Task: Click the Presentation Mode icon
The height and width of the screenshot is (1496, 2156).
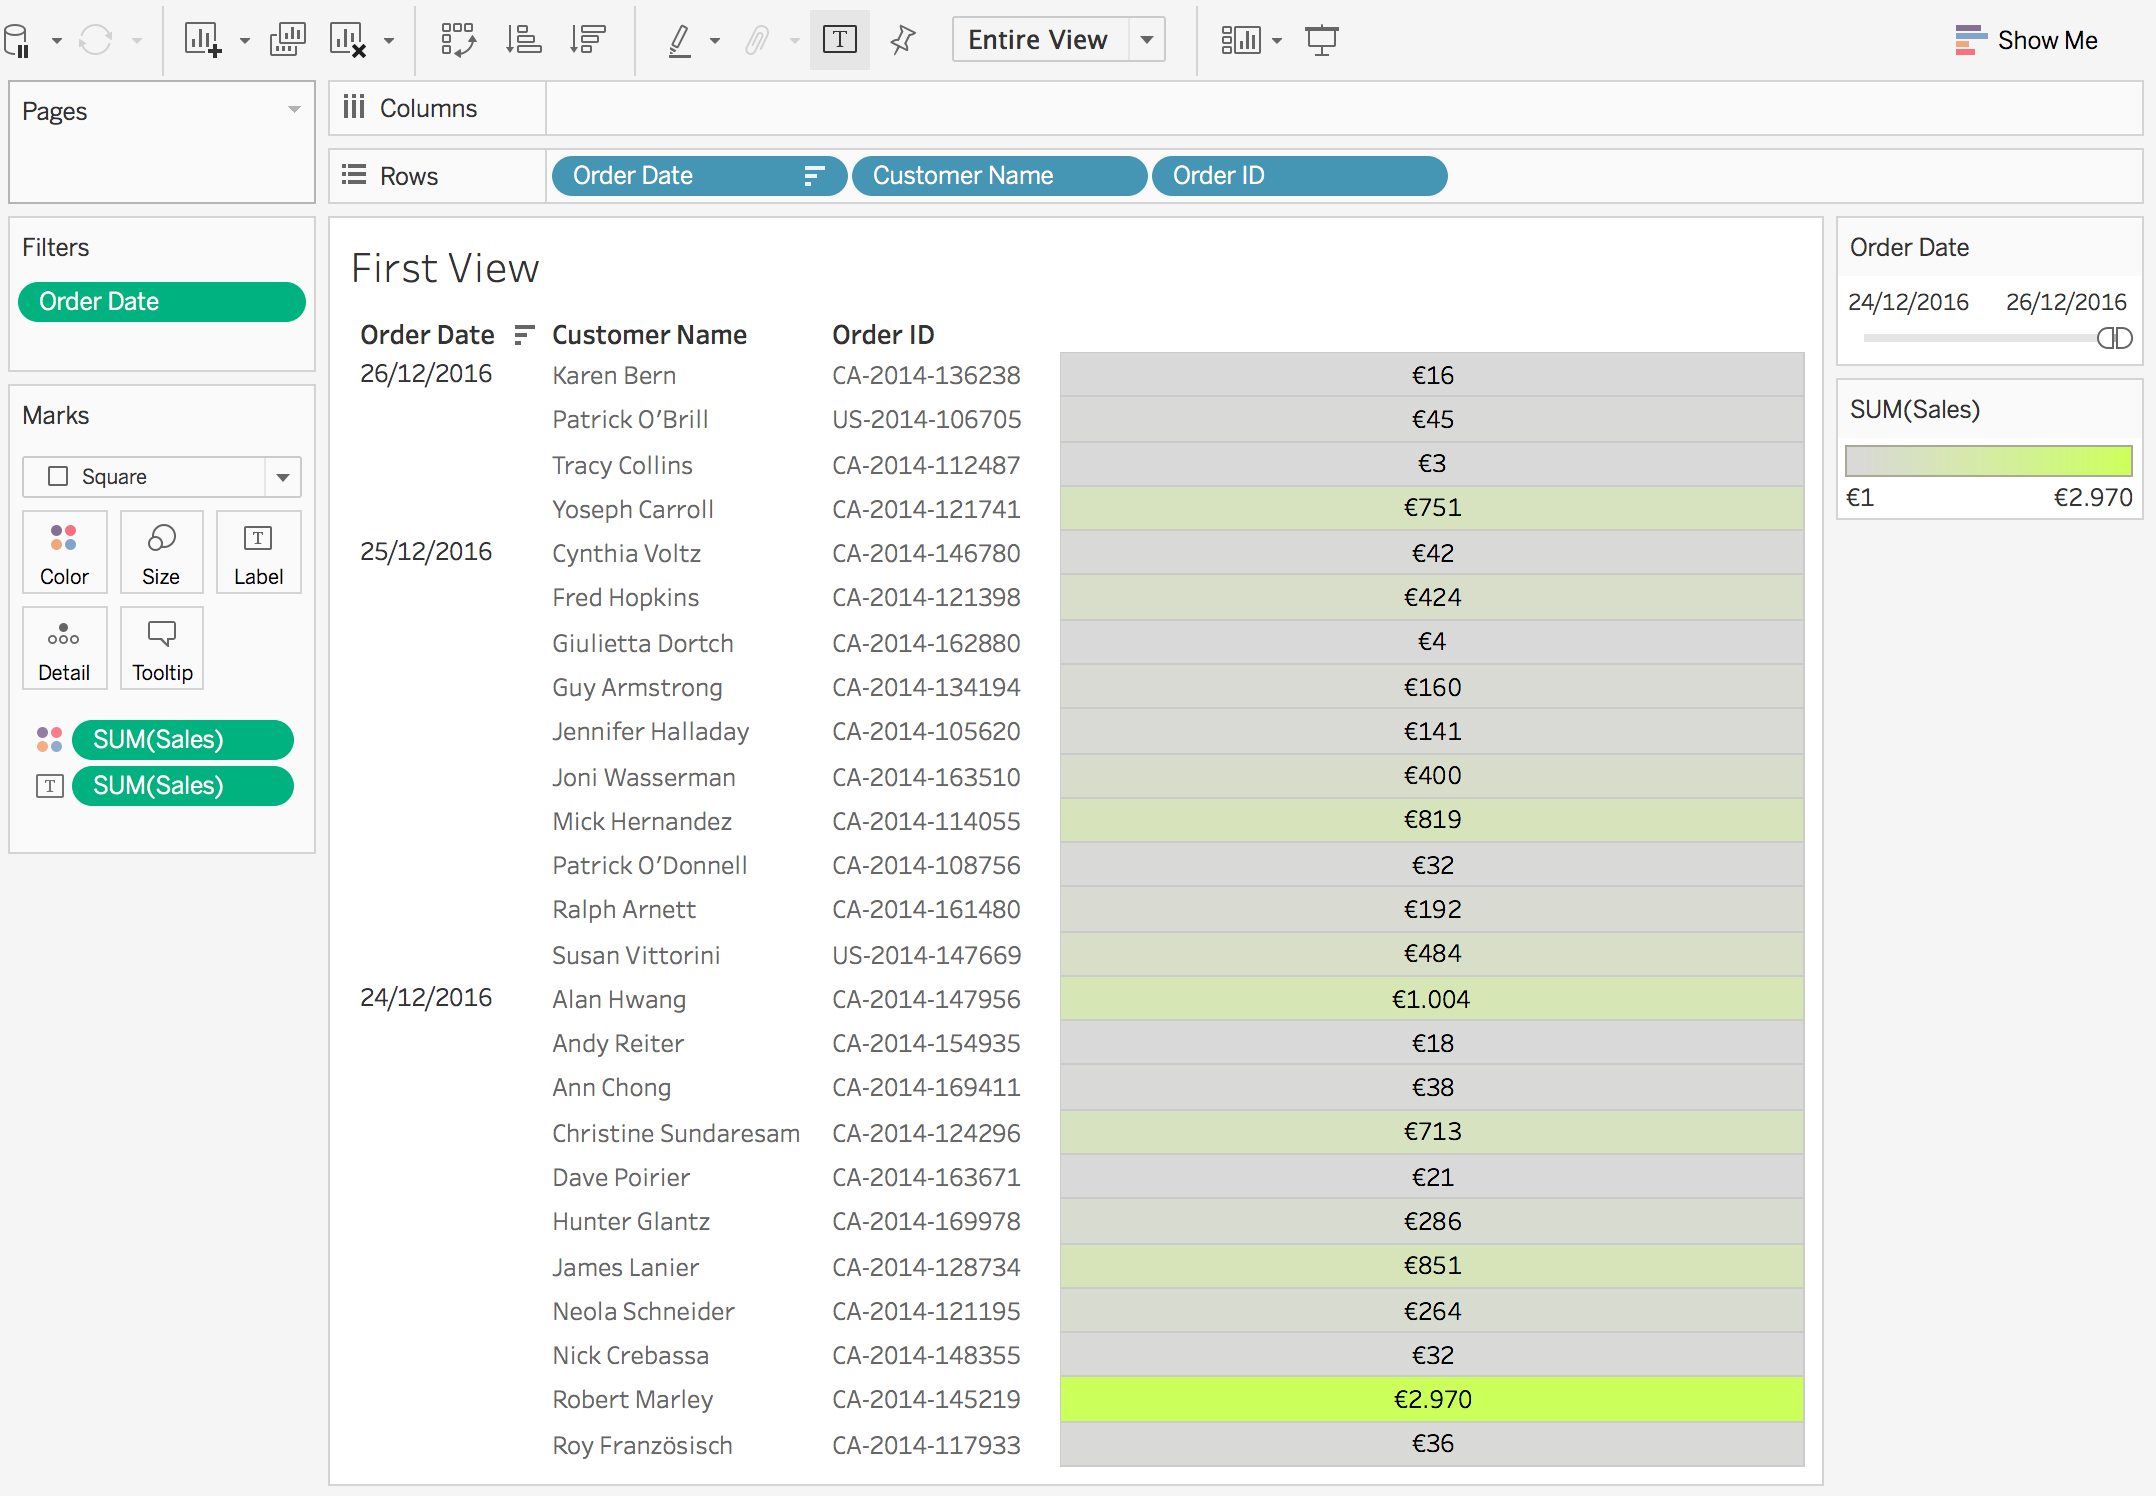Action: (1321, 40)
